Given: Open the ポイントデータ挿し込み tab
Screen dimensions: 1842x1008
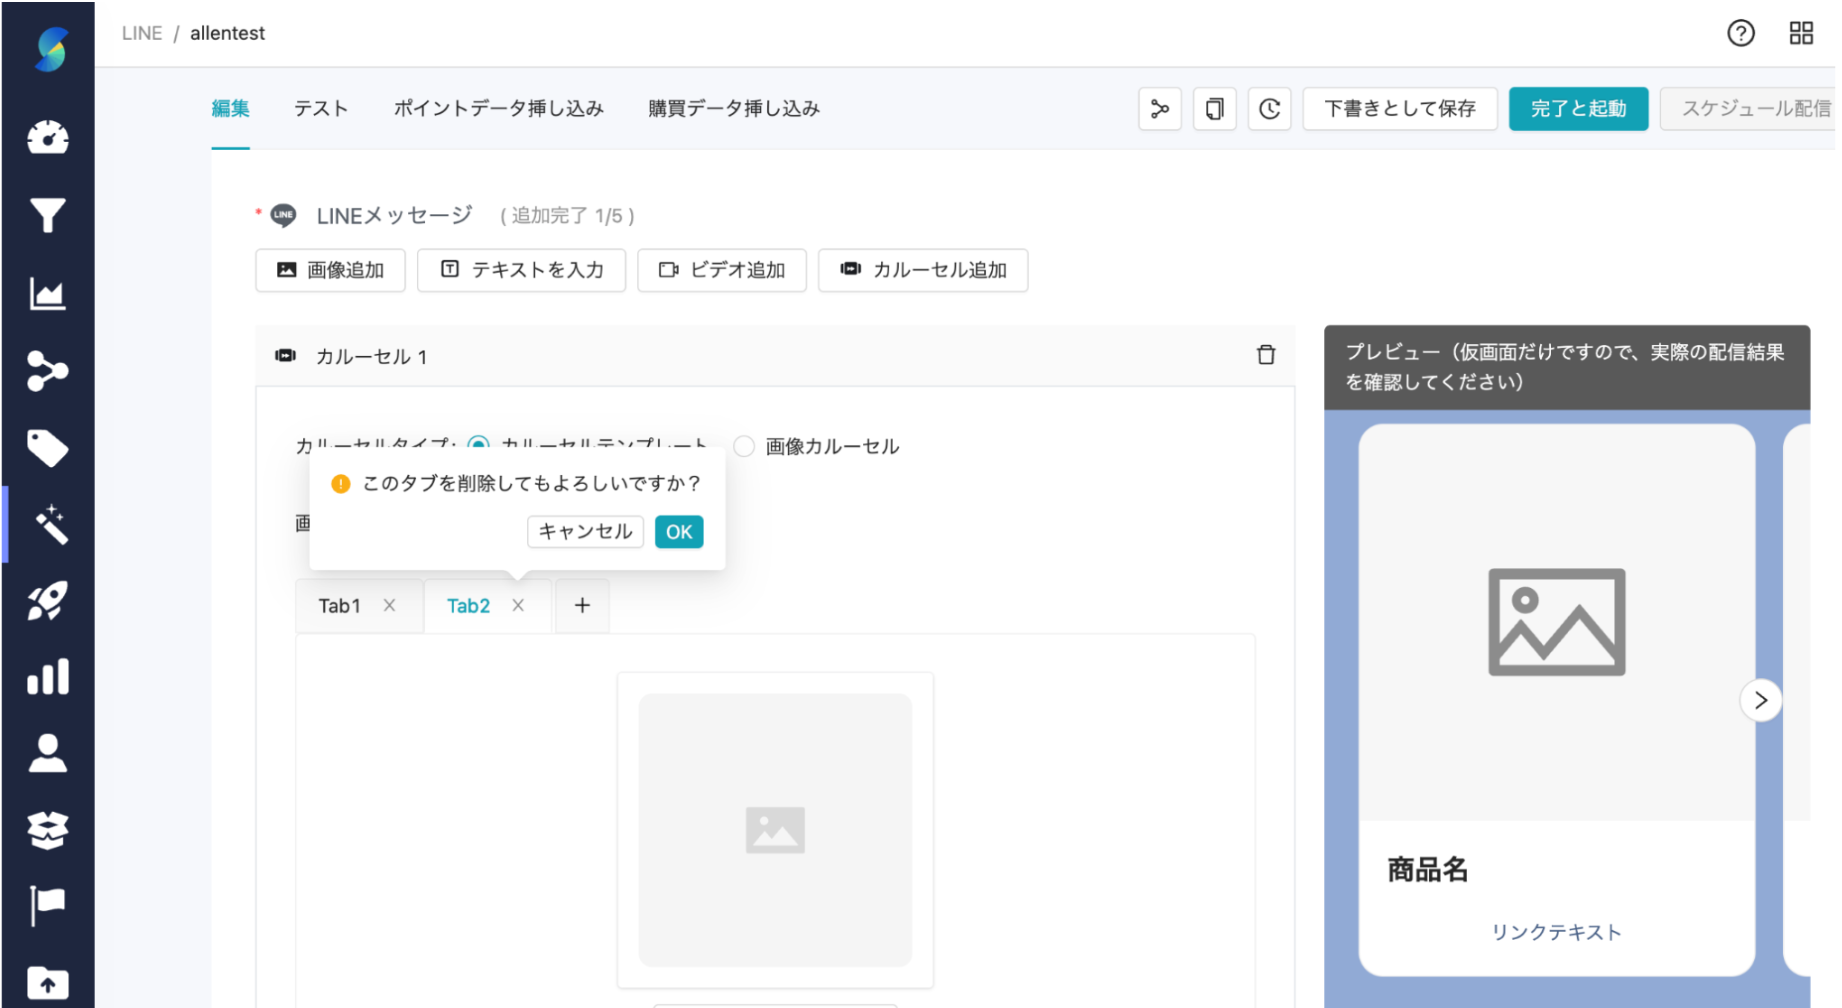Looking at the screenshot, I should click(498, 109).
